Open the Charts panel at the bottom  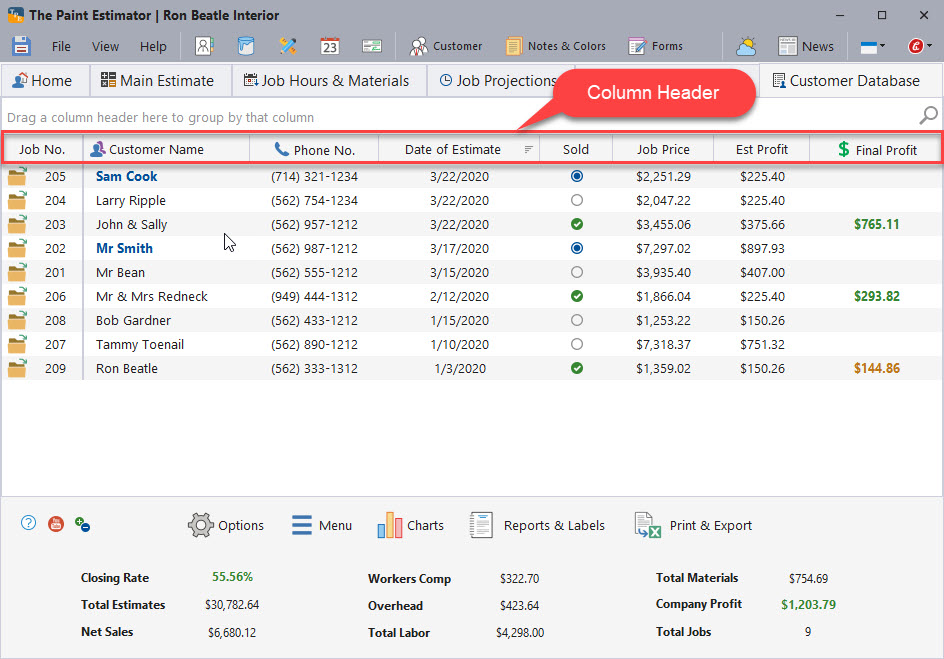(x=410, y=524)
